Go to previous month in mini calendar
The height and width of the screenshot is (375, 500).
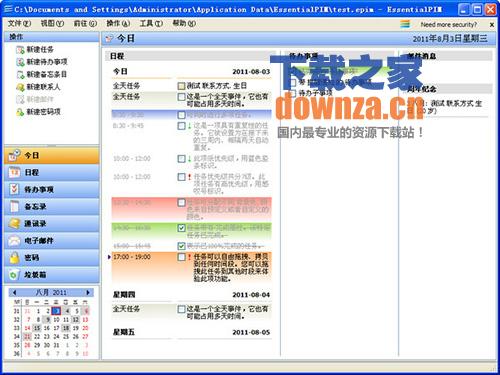click(14, 293)
